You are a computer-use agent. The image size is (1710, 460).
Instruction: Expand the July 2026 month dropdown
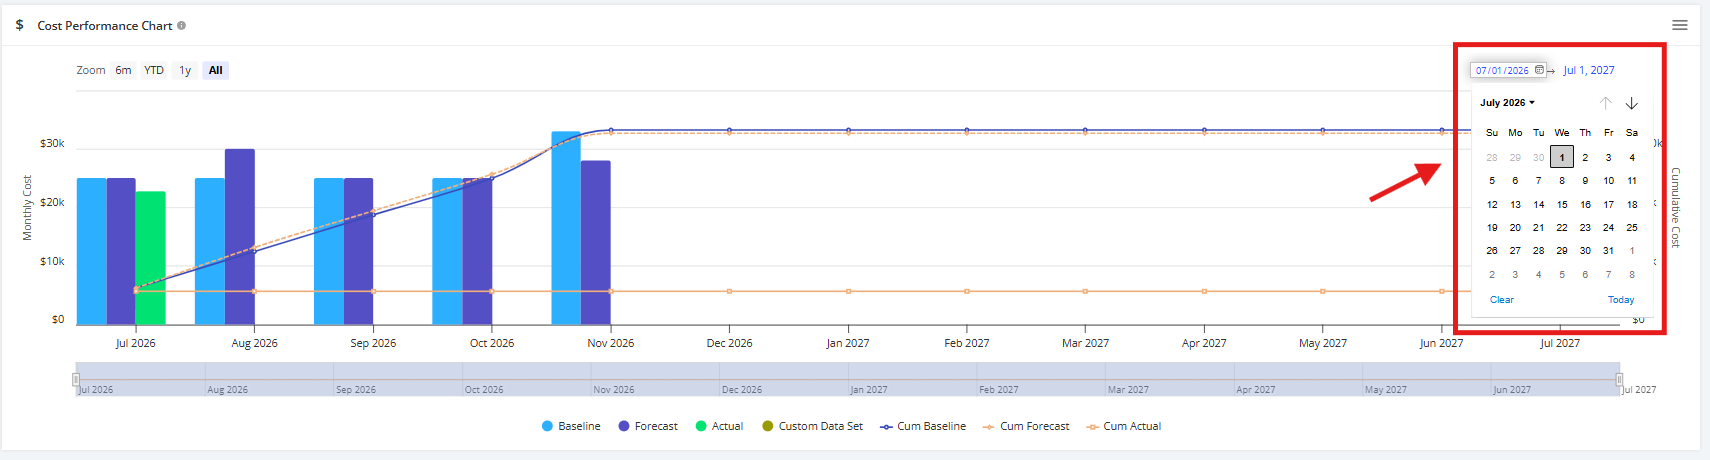(1507, 103)
